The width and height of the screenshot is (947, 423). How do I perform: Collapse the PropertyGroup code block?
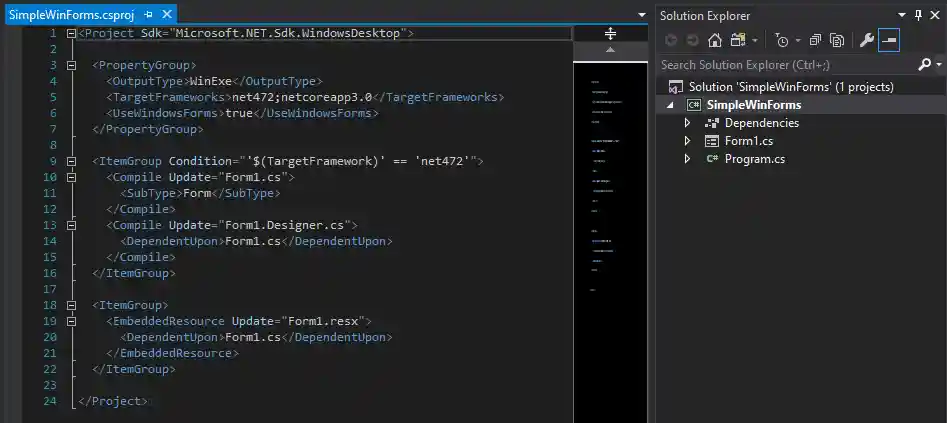tap(71, 65)
